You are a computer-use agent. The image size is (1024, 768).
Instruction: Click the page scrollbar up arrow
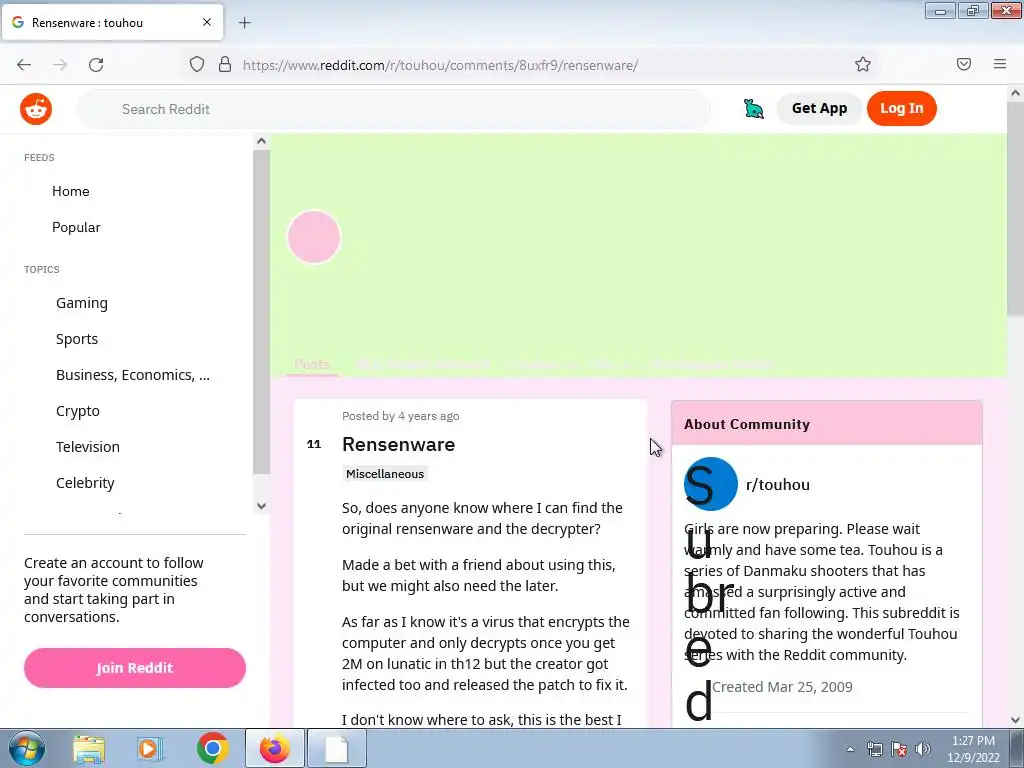click(x=1016, y=93)
